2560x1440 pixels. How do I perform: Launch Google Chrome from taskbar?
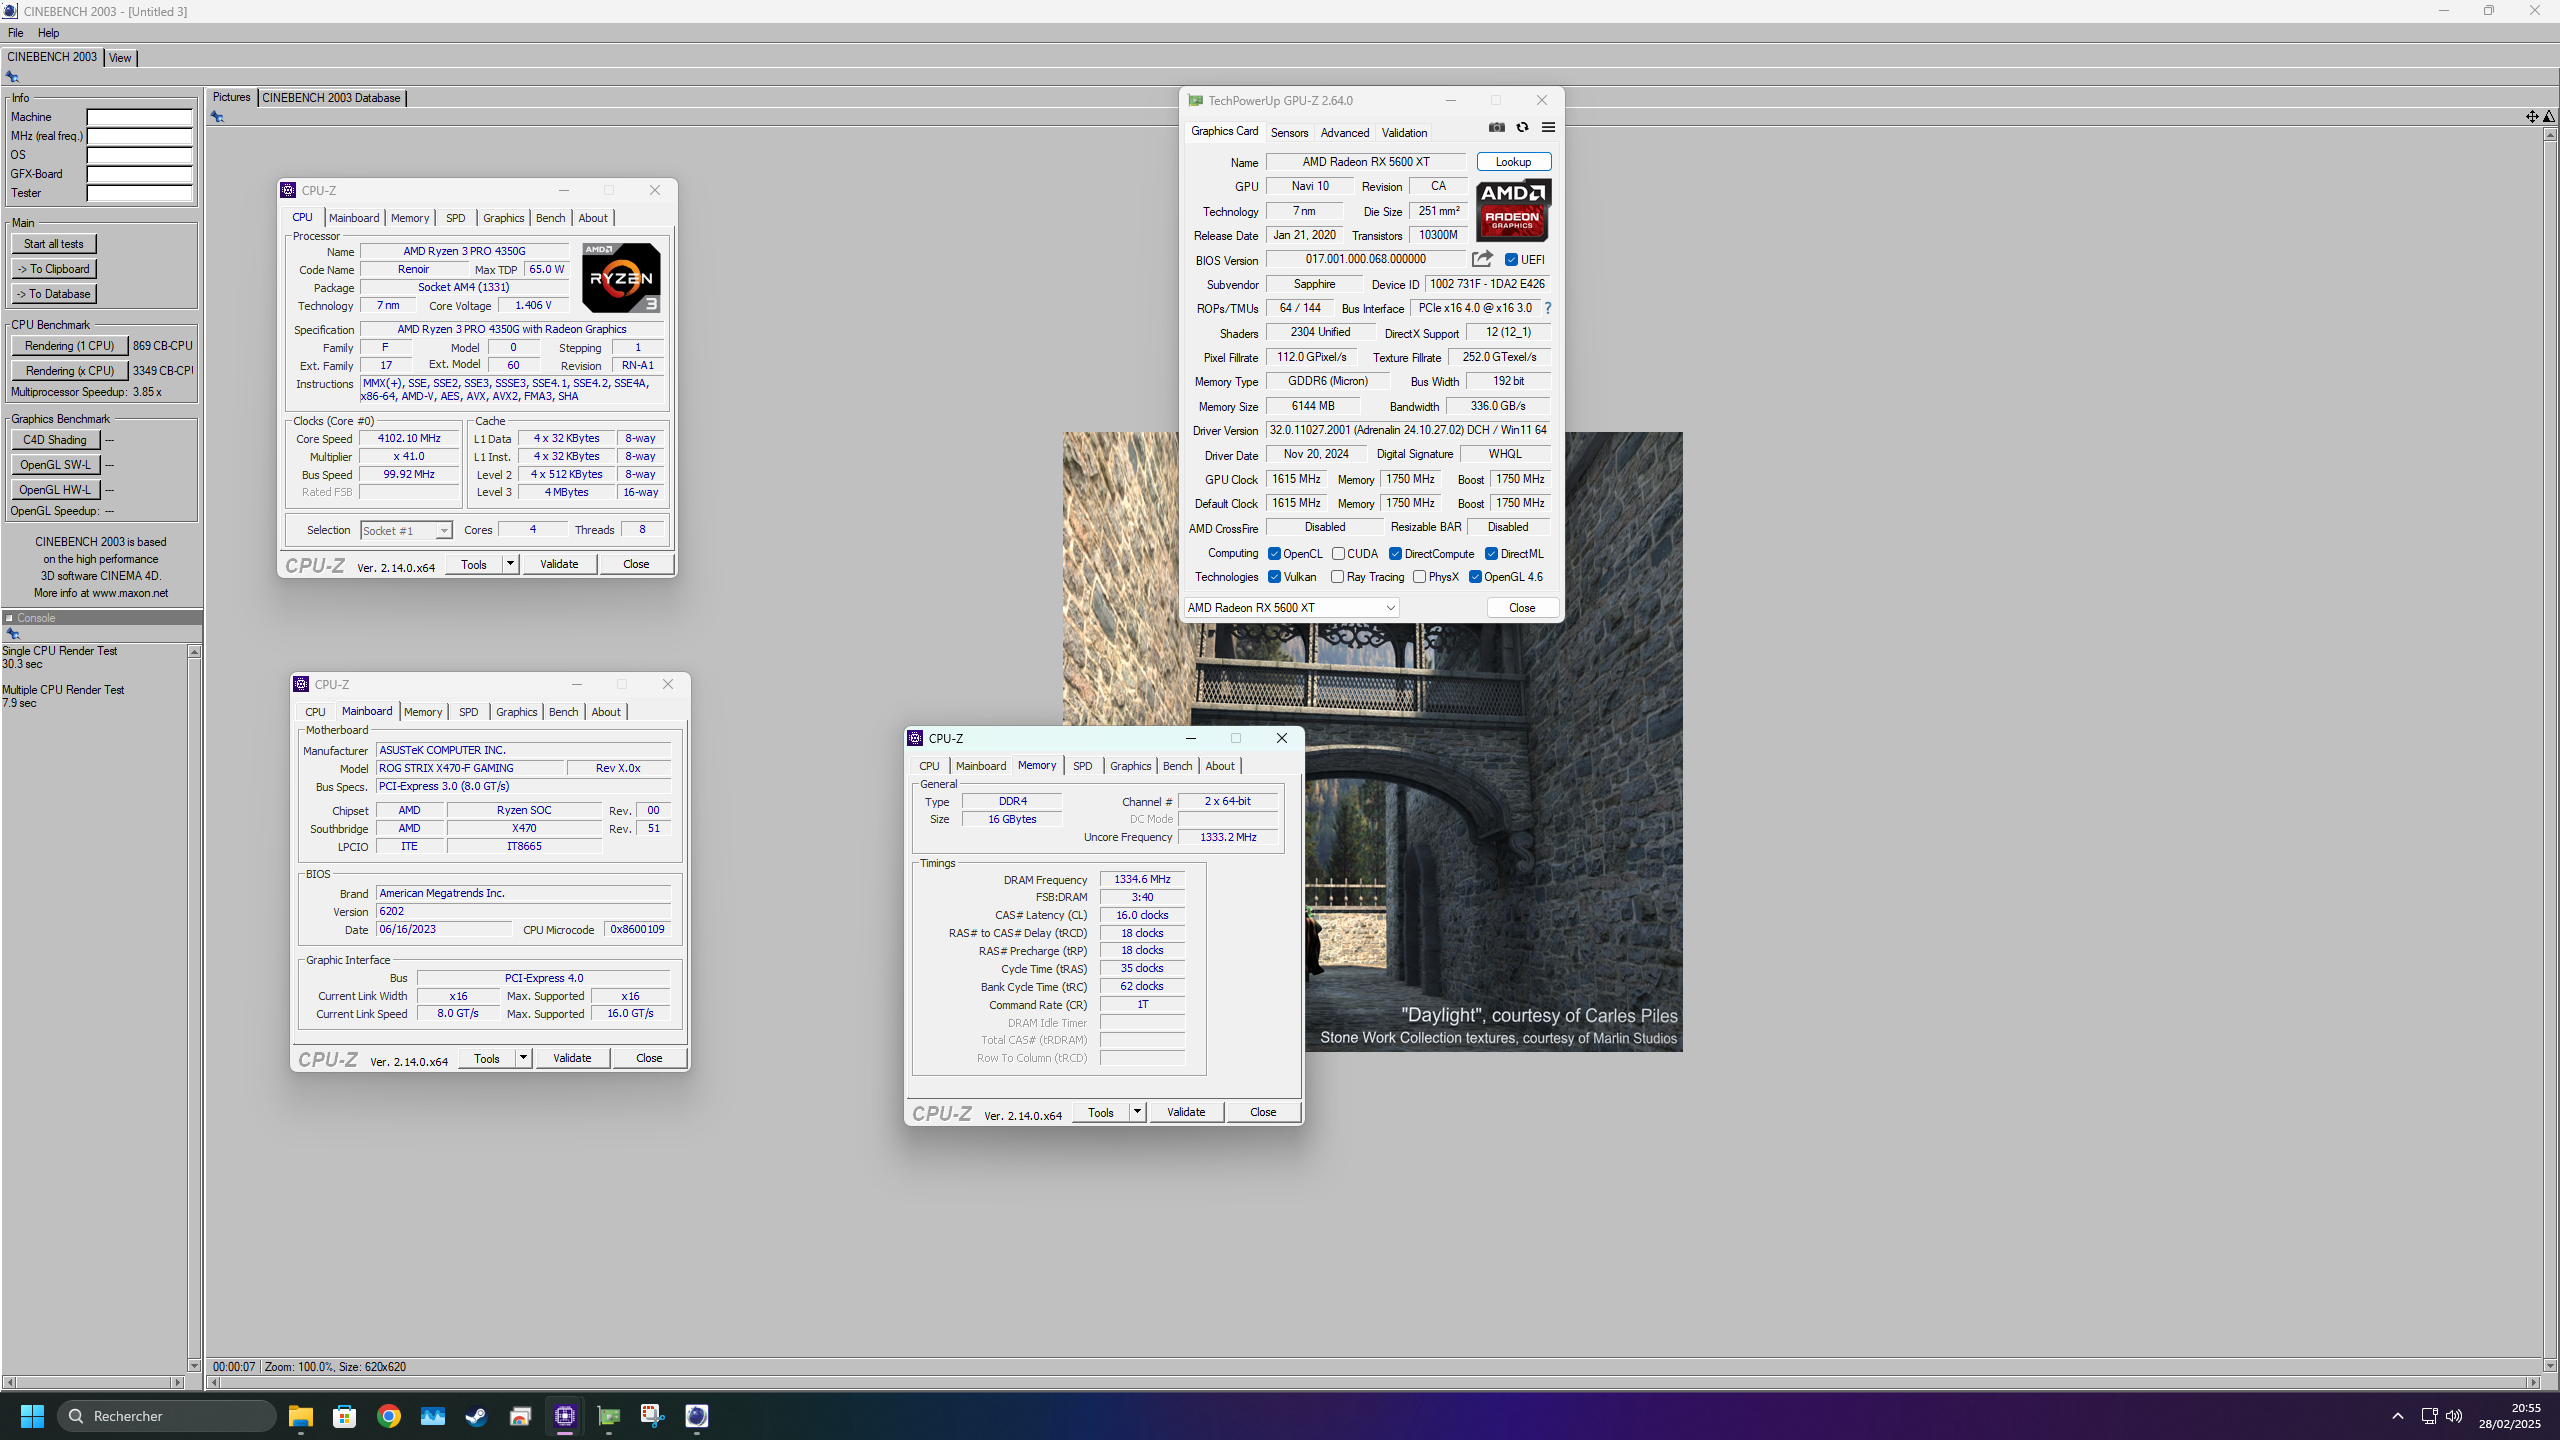pos(389,1416)
